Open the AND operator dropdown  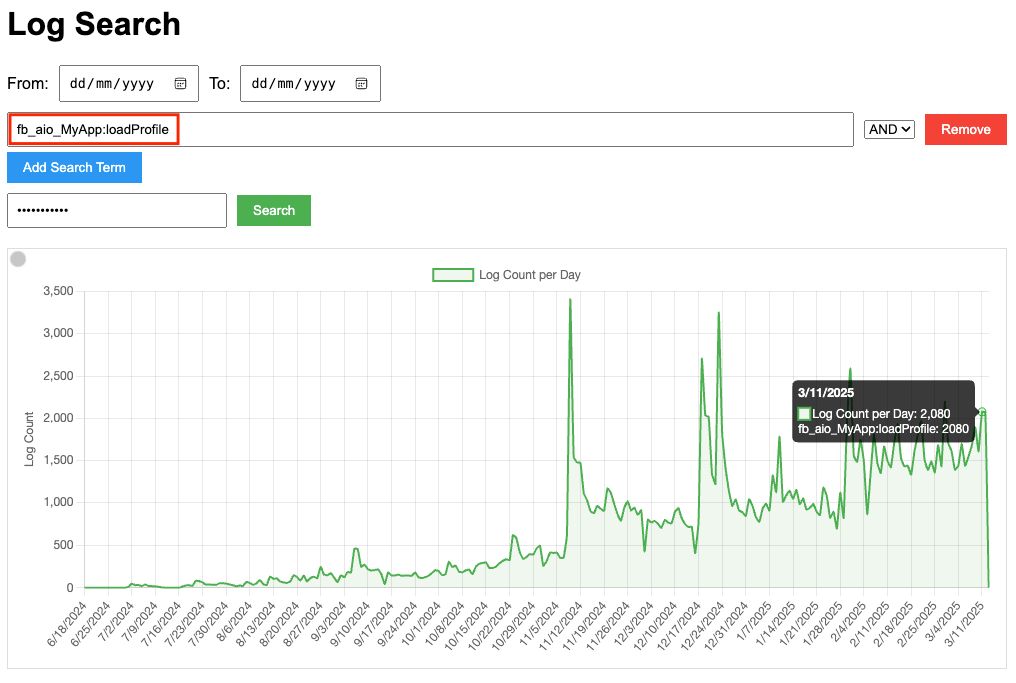[889, 130]
